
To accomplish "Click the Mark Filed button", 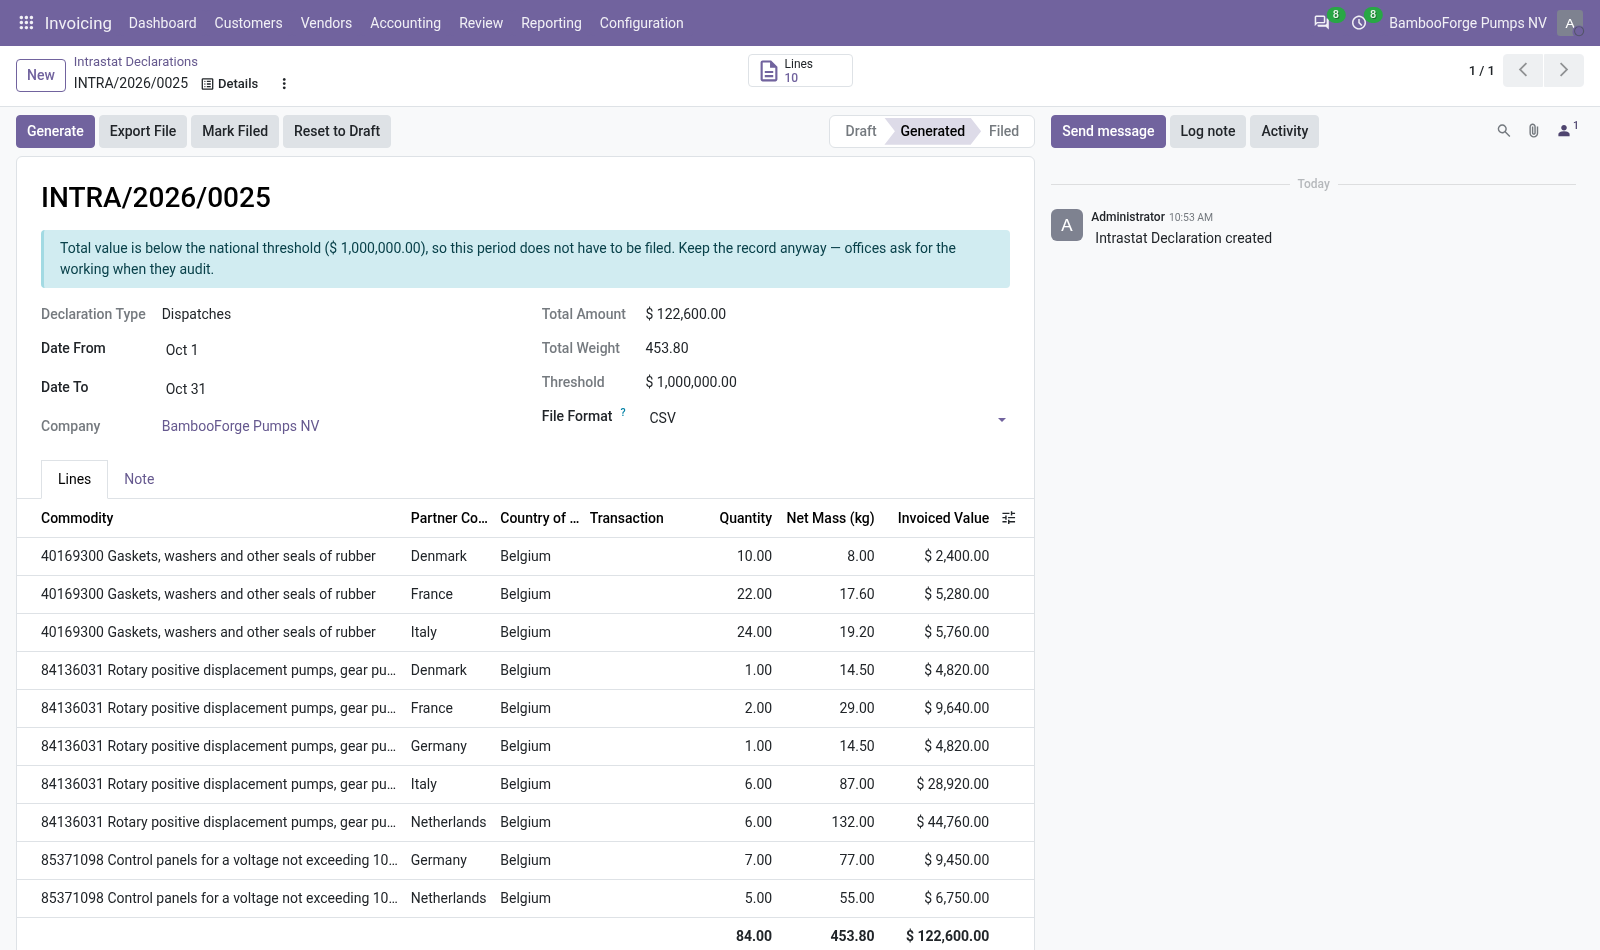I will point(235,131).
